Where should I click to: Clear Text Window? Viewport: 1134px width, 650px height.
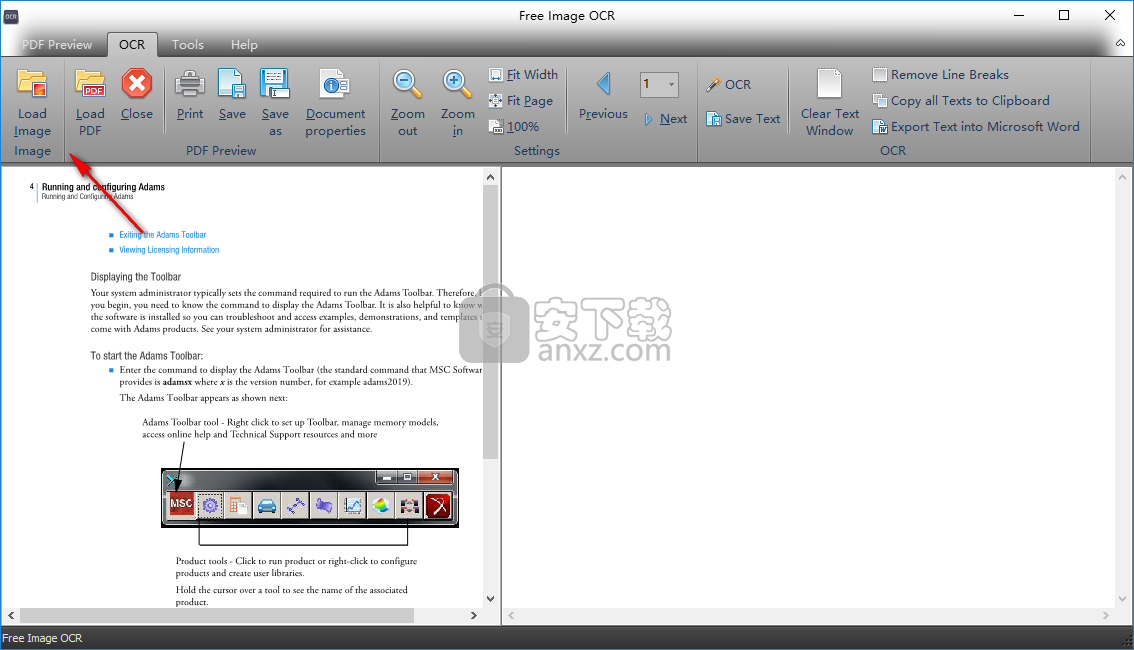[830, 103]
